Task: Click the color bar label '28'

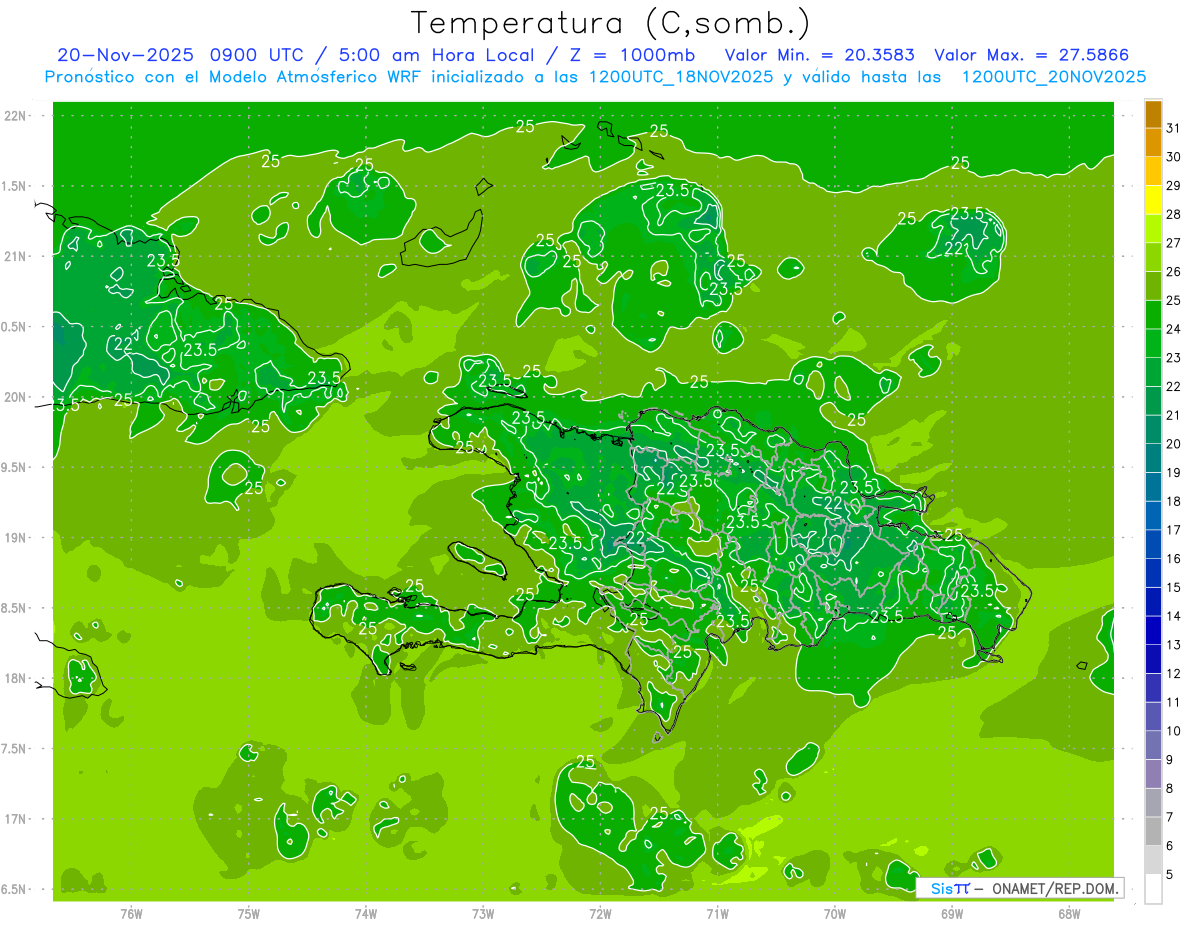Action: click(1174, 214)
